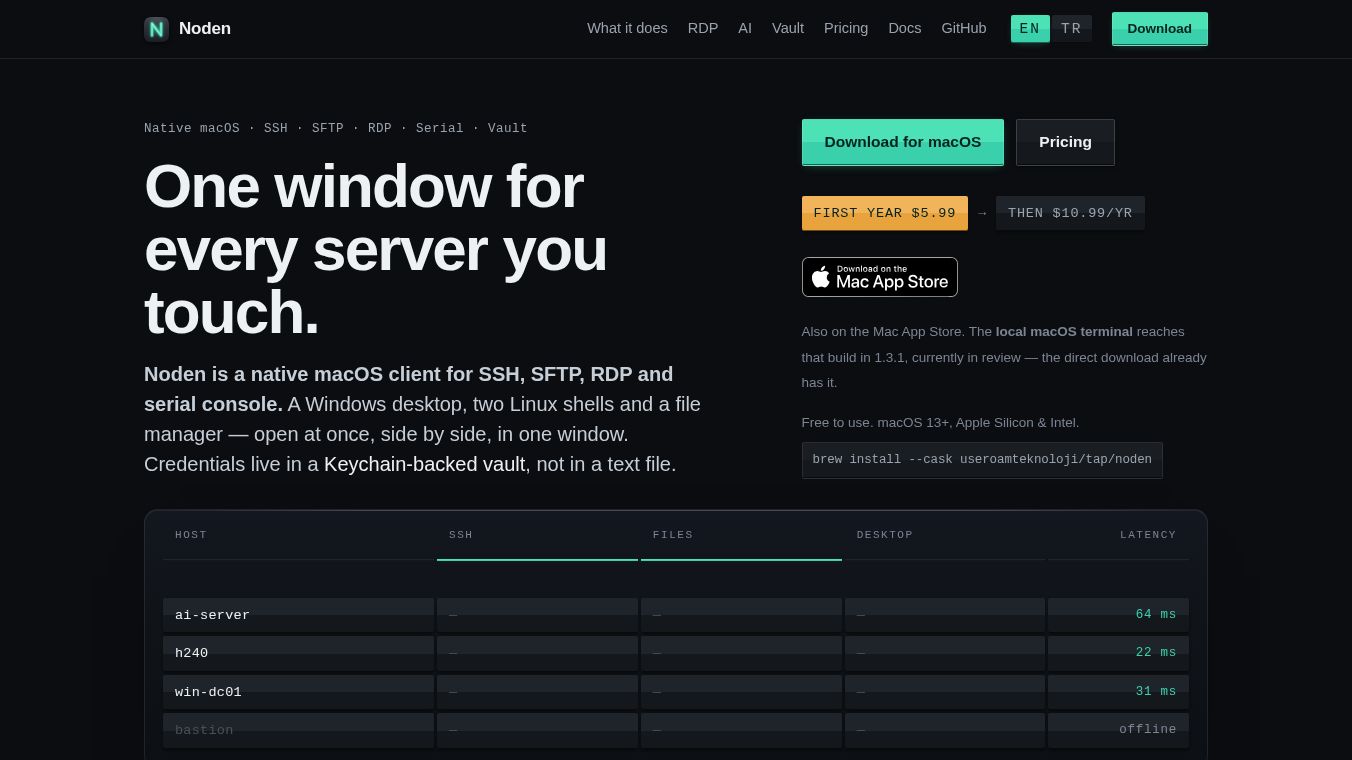This screenshot has height=760, width=1352.
Task: Click the Noden brand name
Action: (x=205, y=29)
